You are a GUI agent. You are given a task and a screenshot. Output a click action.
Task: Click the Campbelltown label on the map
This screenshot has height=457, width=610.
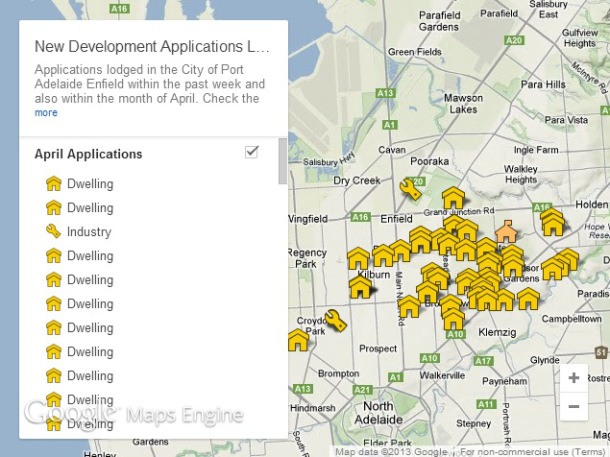click(571, 319)
